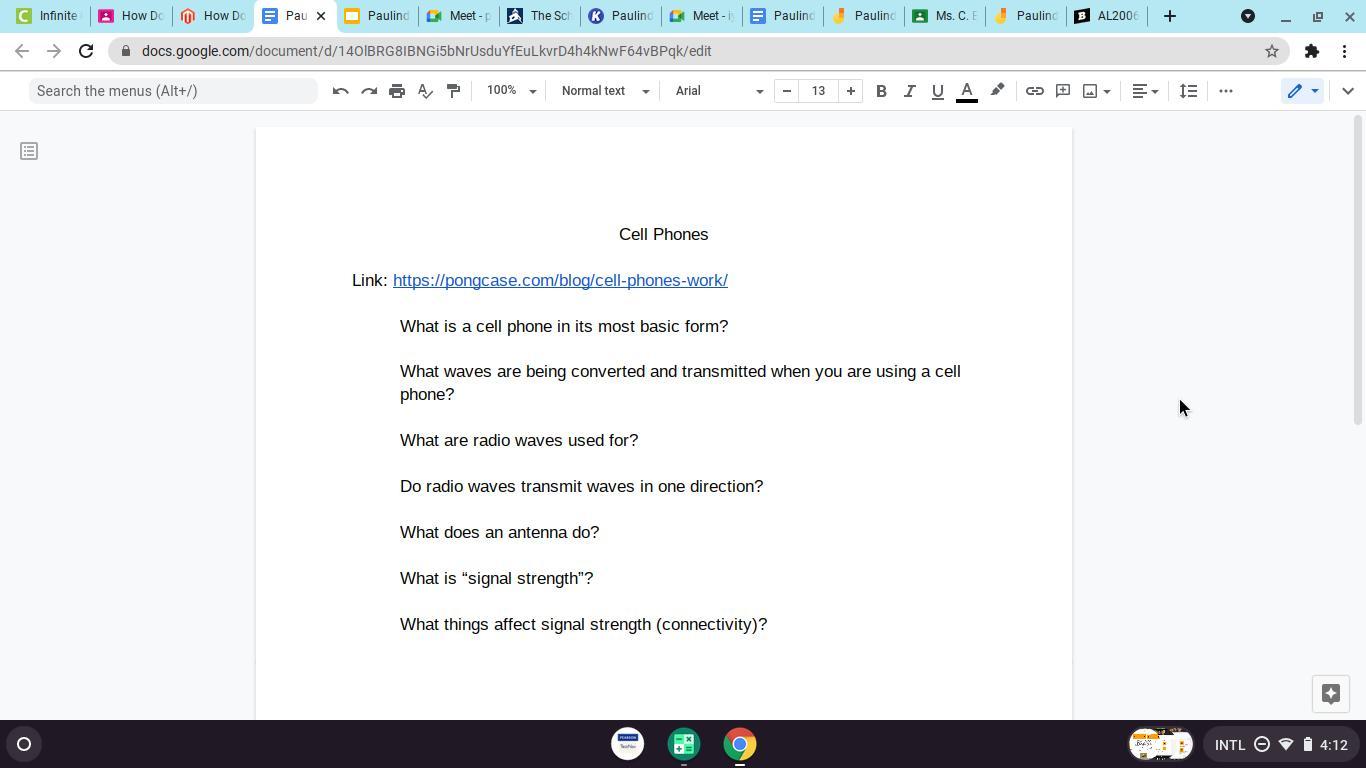Image resolution: width=1366 pixels, height=768 pixels.
Task: Switch to the AL2006 tab
Action: [1106, 16]
